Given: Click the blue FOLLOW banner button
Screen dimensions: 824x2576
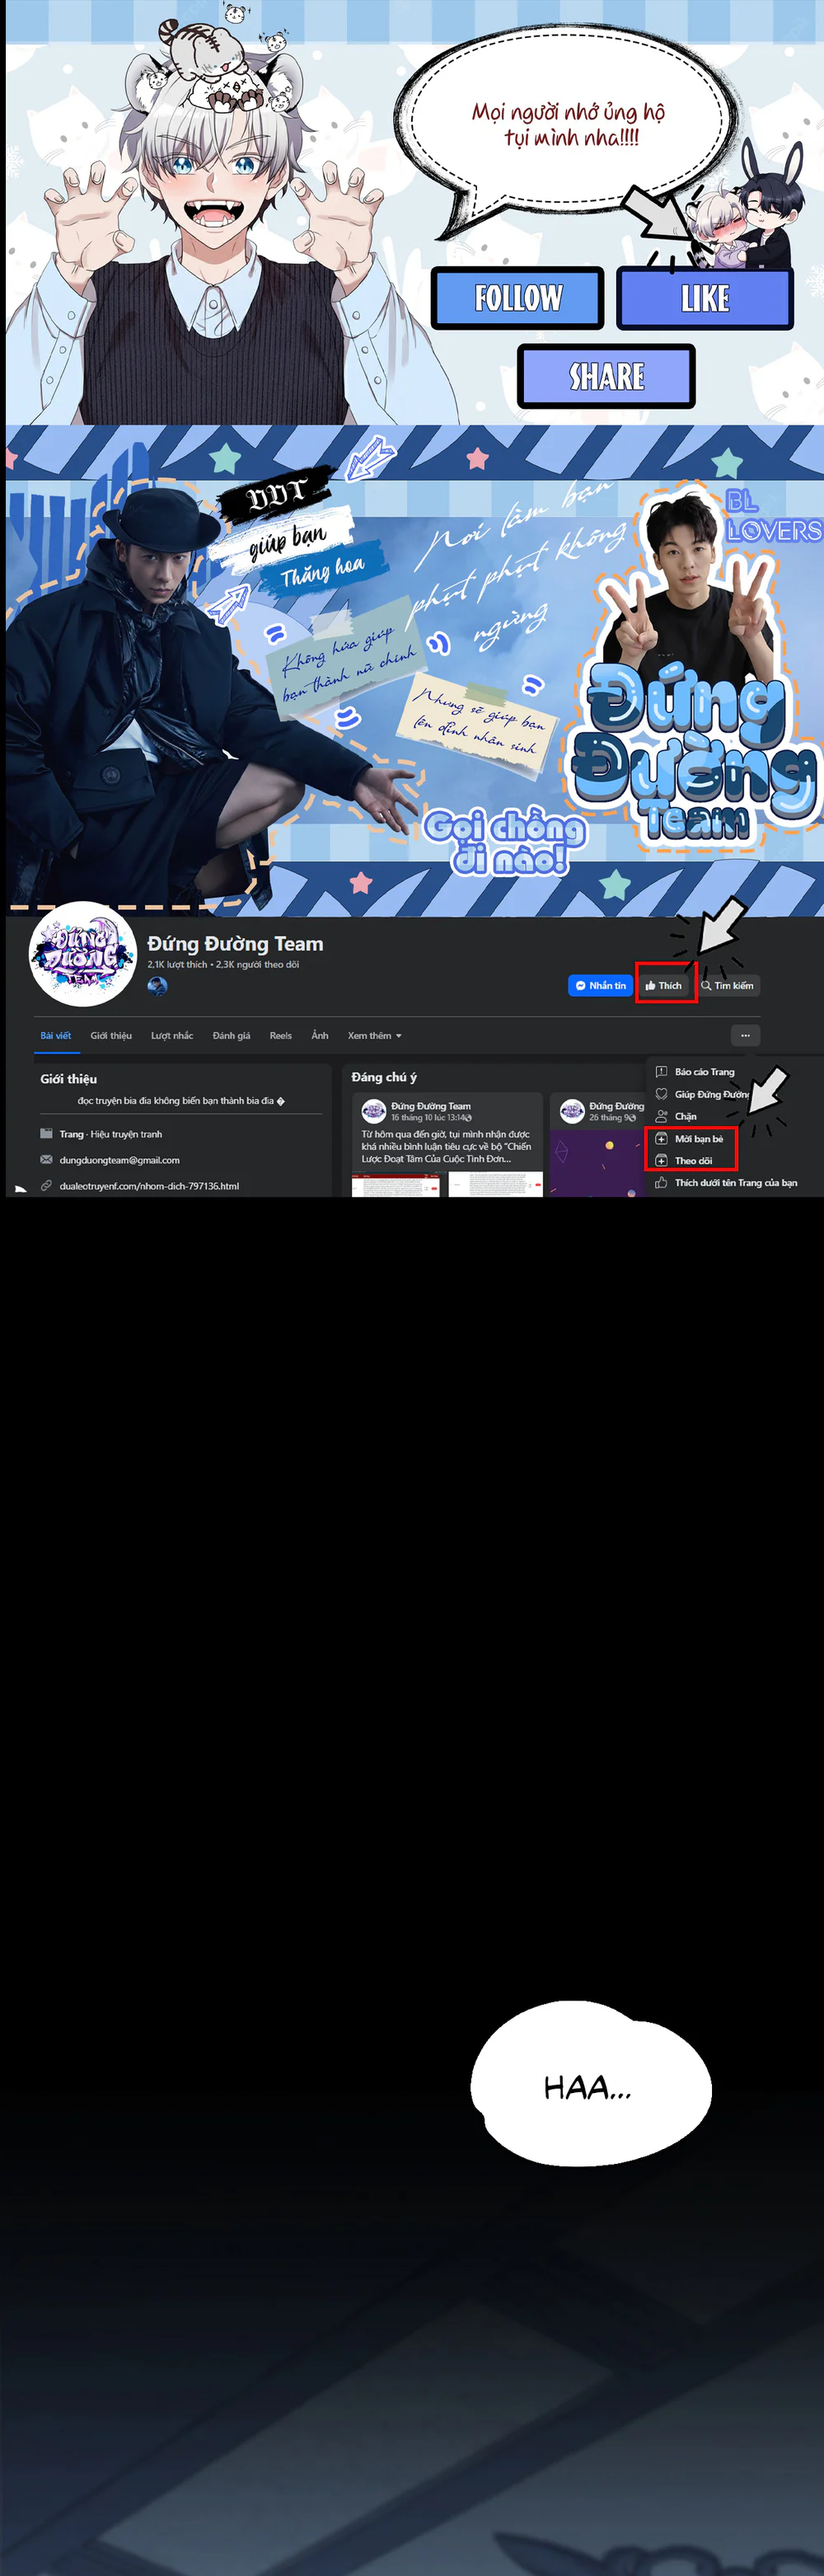Looking at the screenshot, I should pyautogui.click(x=517, y=298).
